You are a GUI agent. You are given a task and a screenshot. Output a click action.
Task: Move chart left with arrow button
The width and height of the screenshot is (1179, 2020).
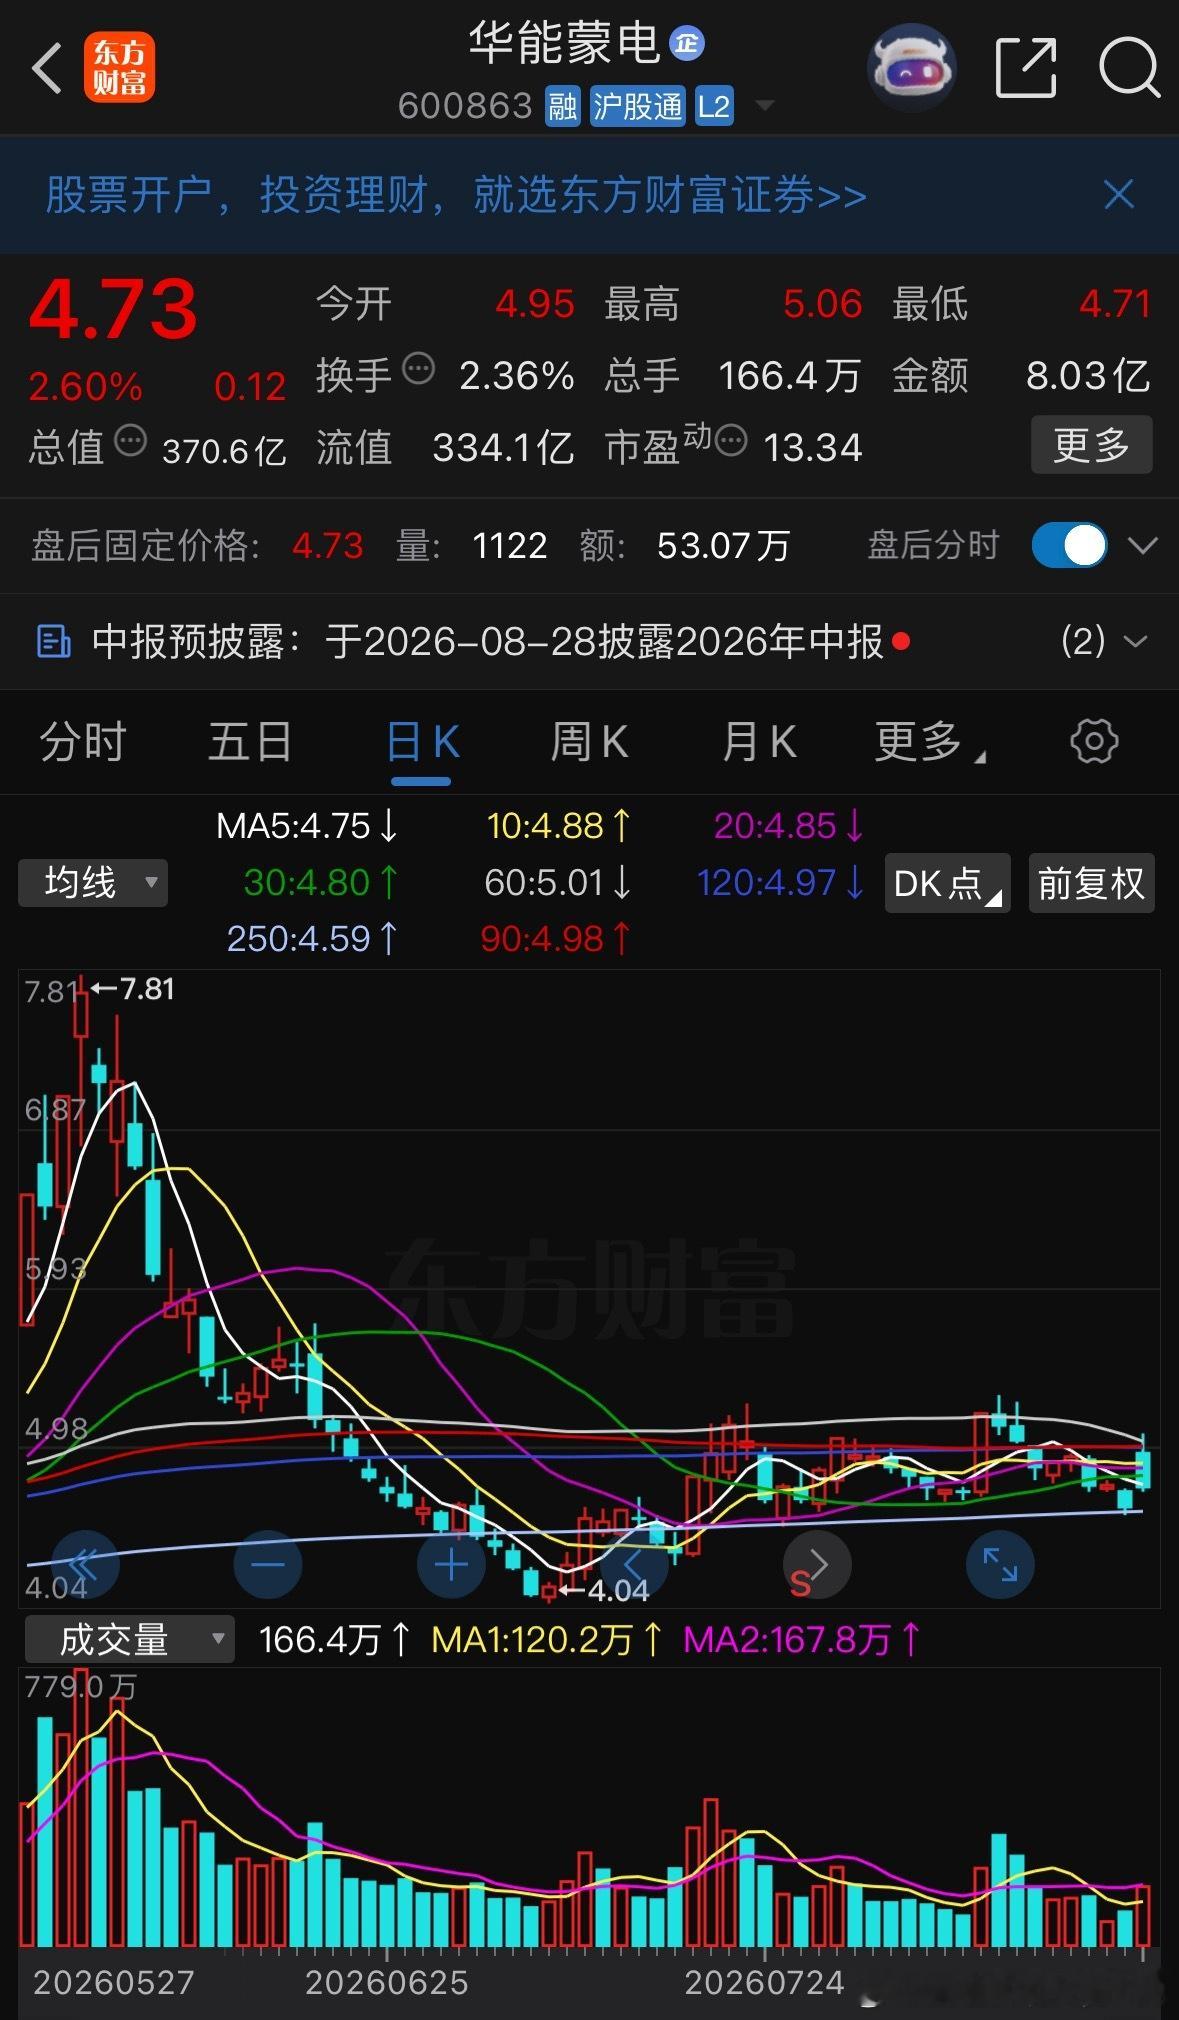(x=634, y=1564)
